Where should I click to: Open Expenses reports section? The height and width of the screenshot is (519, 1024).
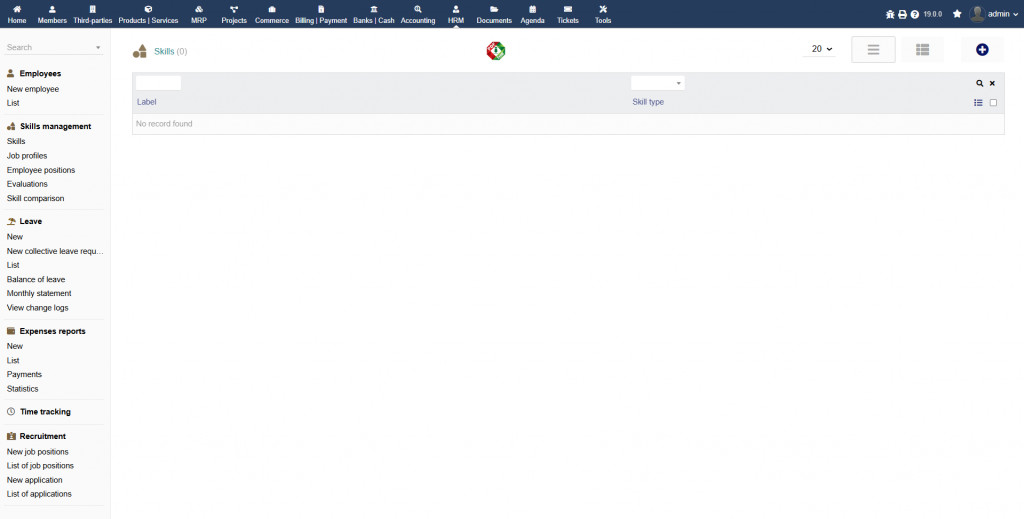tap(52, 331)
